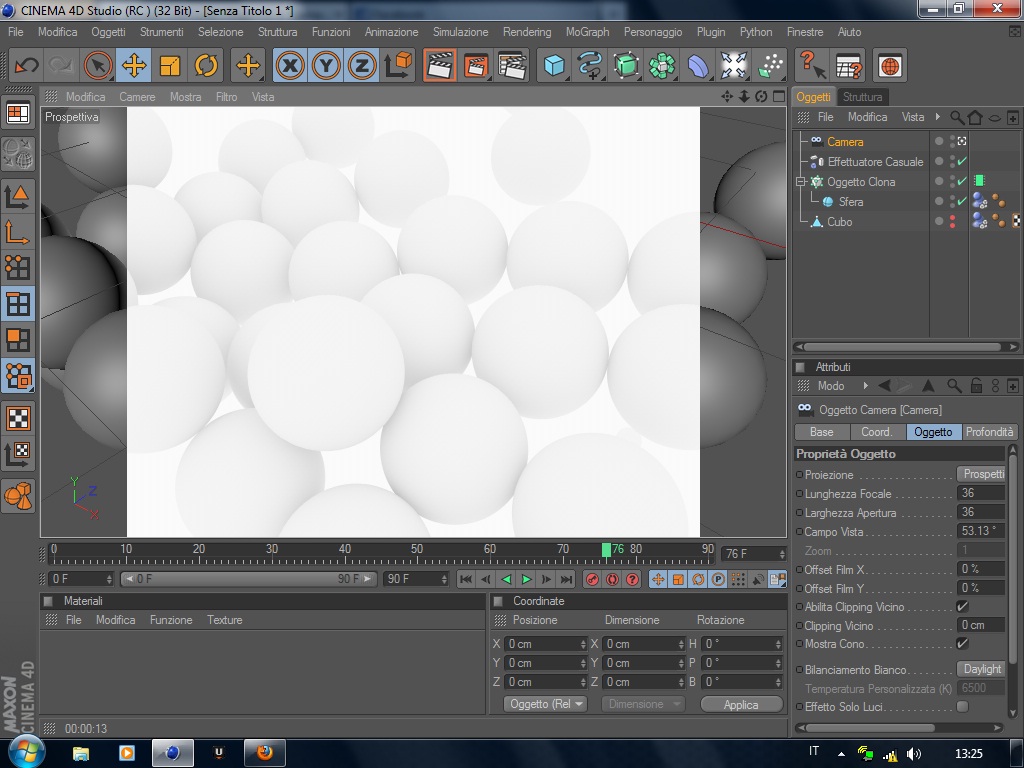The height and width of the screenshot is (768, 1024).
Task: Click the Record Active Objects button
Action: pyautogui.click(x=592, y=579)
